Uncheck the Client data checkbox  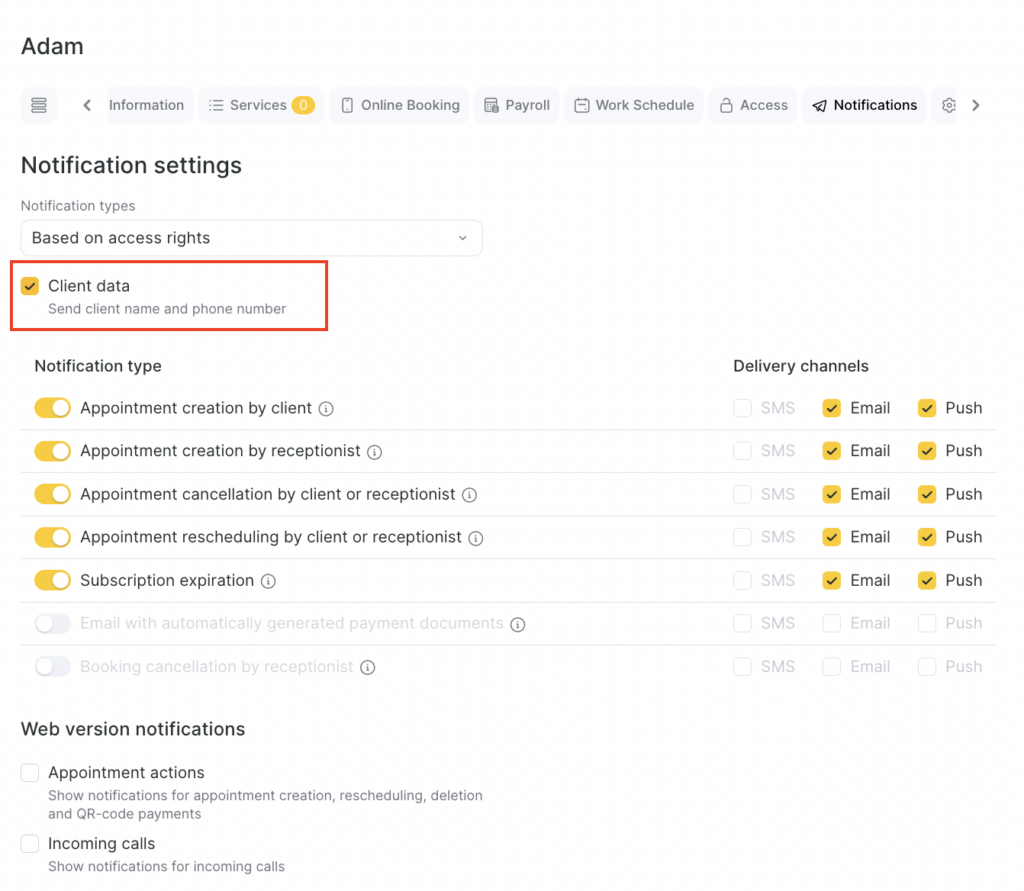(x=30, y=287)
